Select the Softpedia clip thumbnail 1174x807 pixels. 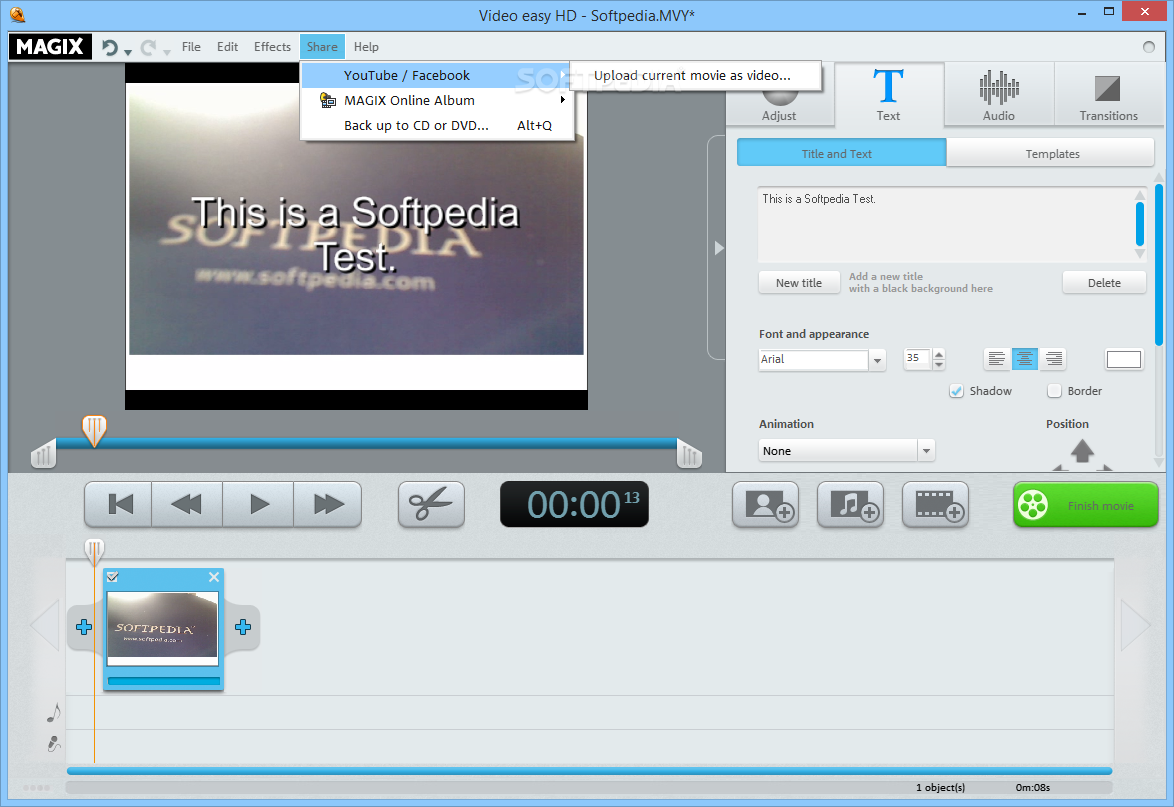point(162,629)
